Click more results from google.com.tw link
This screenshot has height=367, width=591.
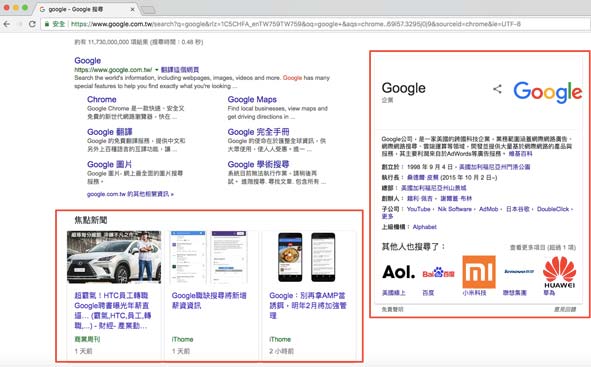(130, 194)
